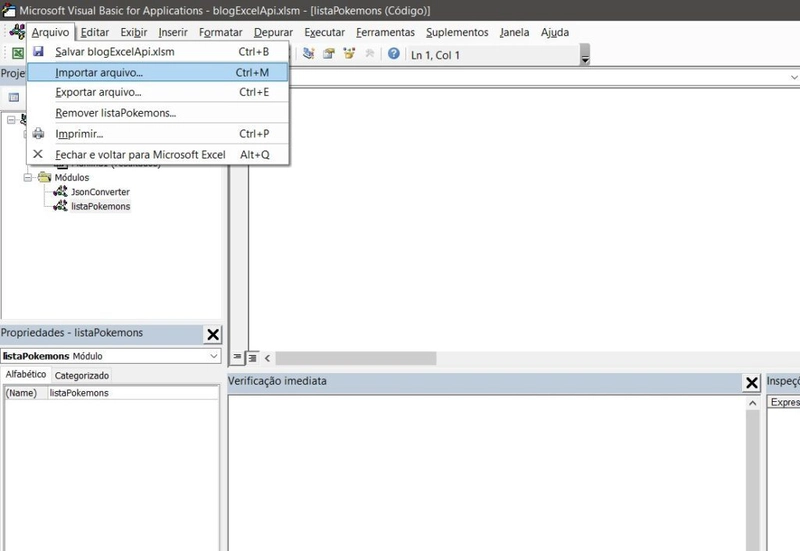Click the printer icon beside Imprimir
The image size is (800, 551).
click(x=38, y=134)
